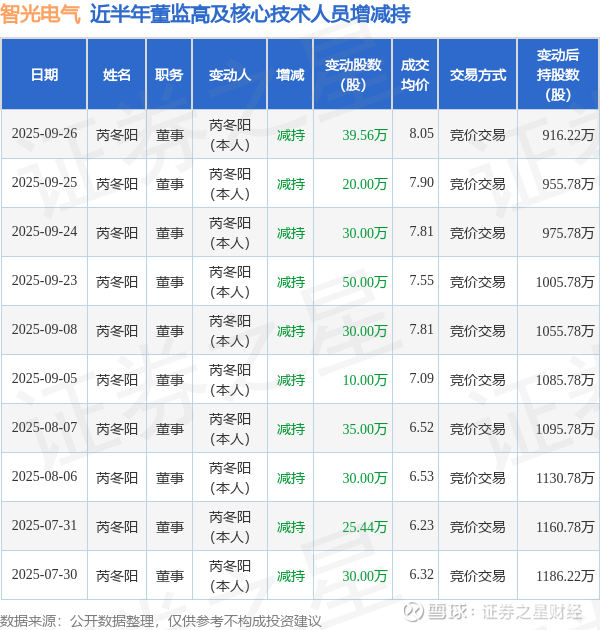
Task: Click the 交易方式 column header
Action: tap(478, 75)
